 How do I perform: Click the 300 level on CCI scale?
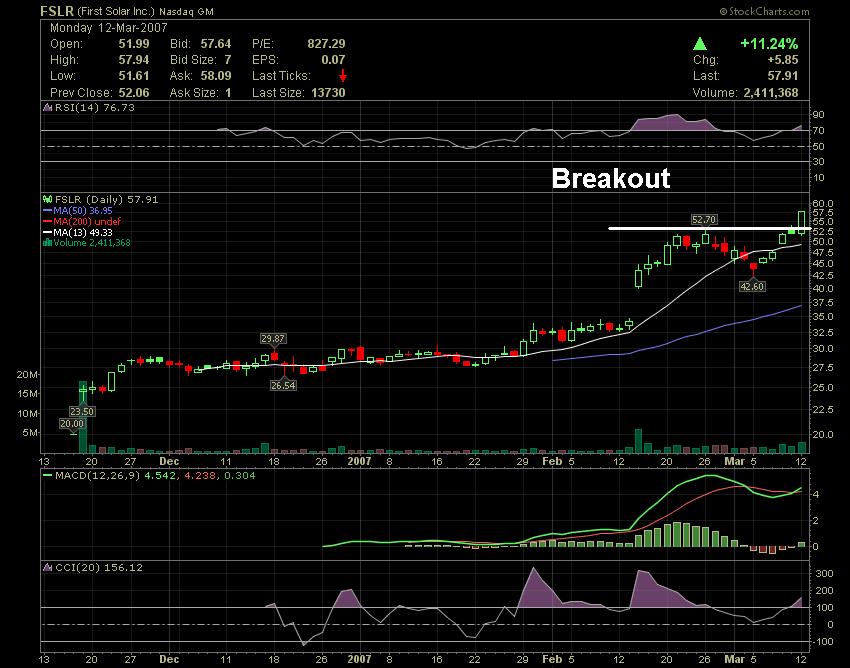(x=823, y=574)
